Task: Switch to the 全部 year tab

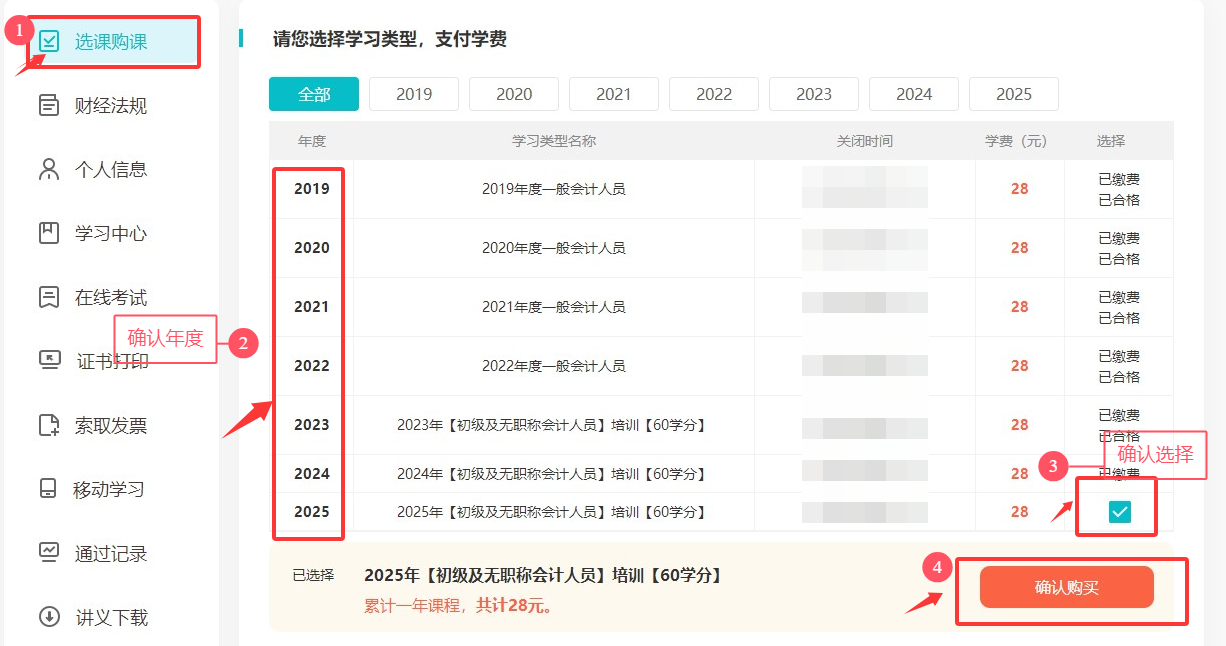Action: coord(313,94)
